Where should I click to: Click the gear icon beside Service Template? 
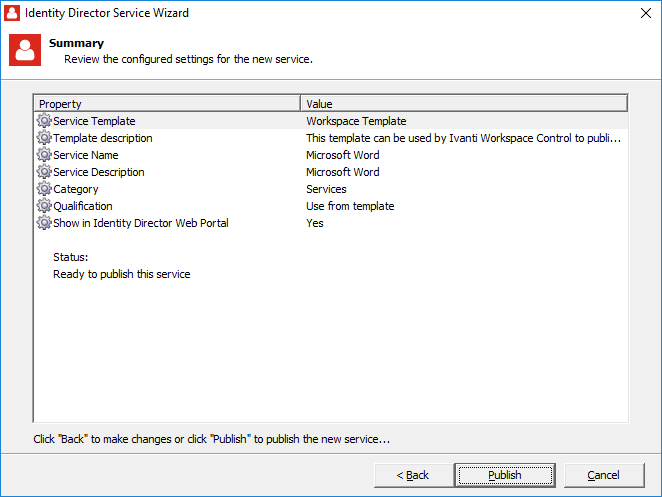coord(44,121)
